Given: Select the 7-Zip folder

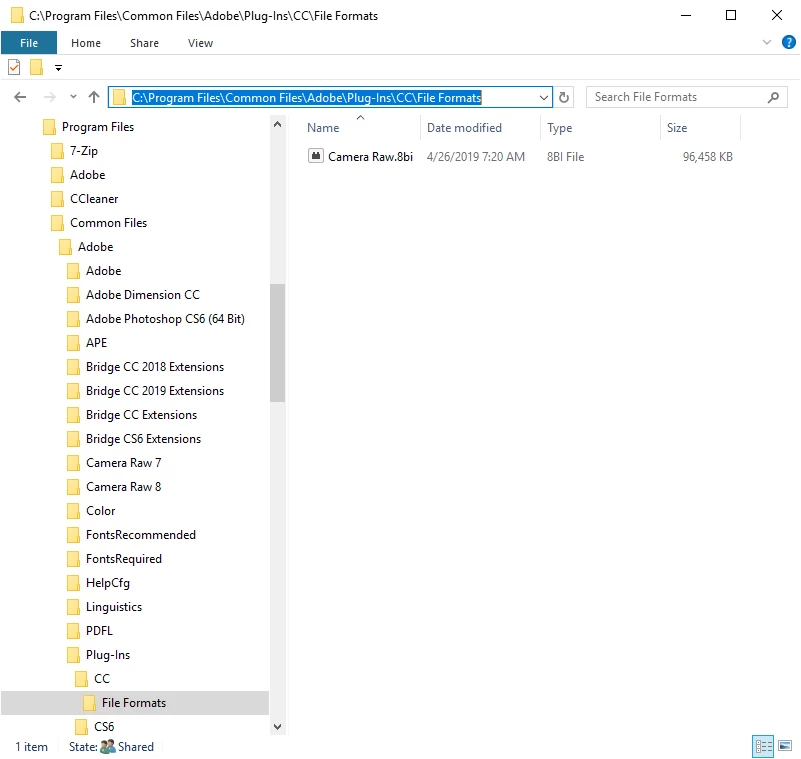Looking at the screenshot, I should pyautogui.click(x=84, y=151).
